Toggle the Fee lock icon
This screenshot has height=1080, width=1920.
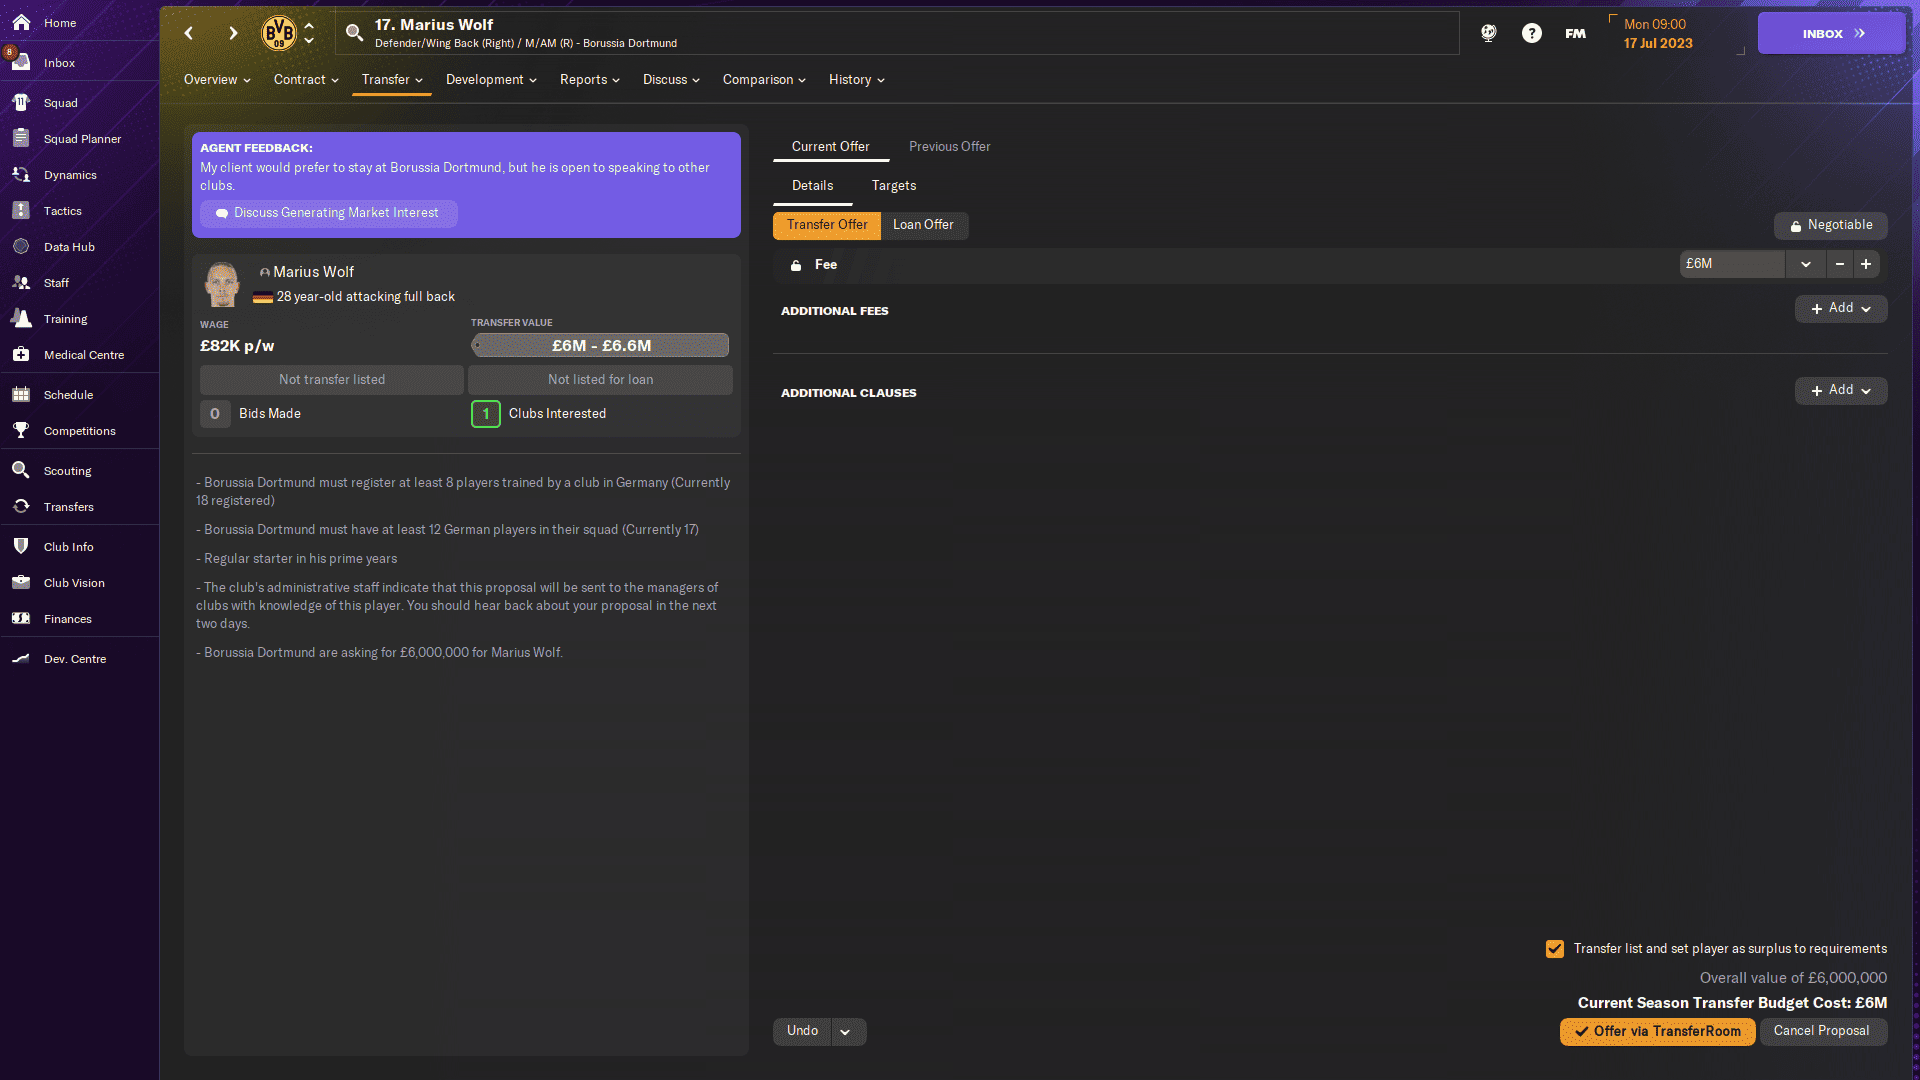point(796,265)
